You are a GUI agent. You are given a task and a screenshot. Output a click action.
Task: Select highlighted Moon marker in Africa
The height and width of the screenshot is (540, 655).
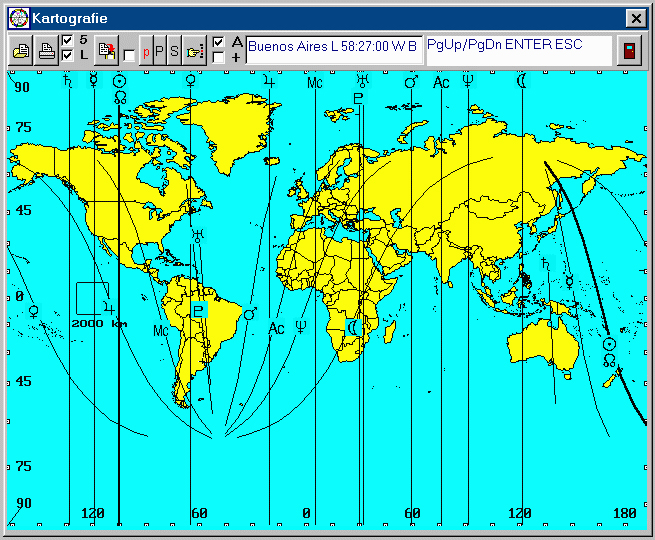[352, 327]
